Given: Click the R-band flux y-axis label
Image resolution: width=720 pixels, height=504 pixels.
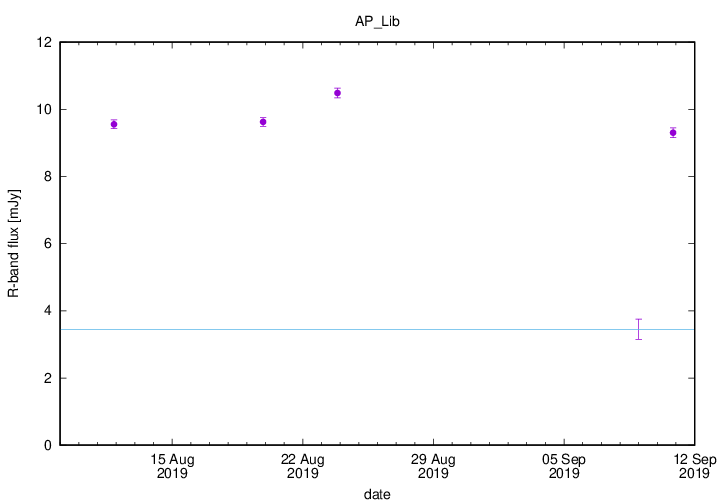Looking at the screenshot, I should pos(14,244).
